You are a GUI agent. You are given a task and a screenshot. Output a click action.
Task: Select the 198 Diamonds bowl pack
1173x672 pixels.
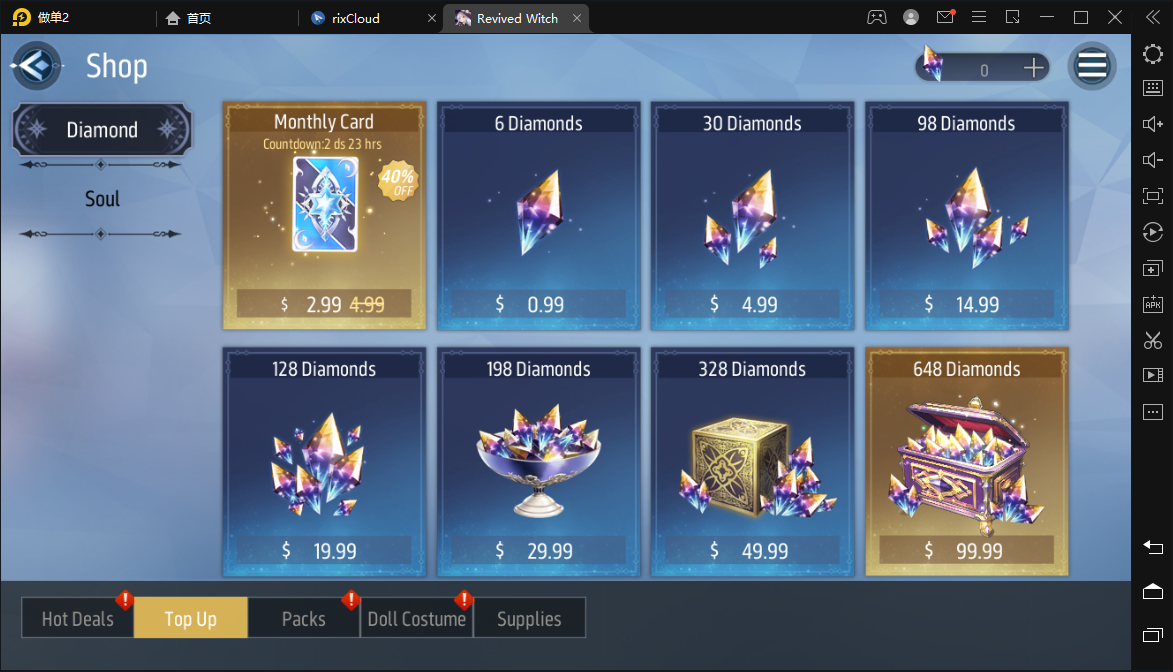point(539,461)
